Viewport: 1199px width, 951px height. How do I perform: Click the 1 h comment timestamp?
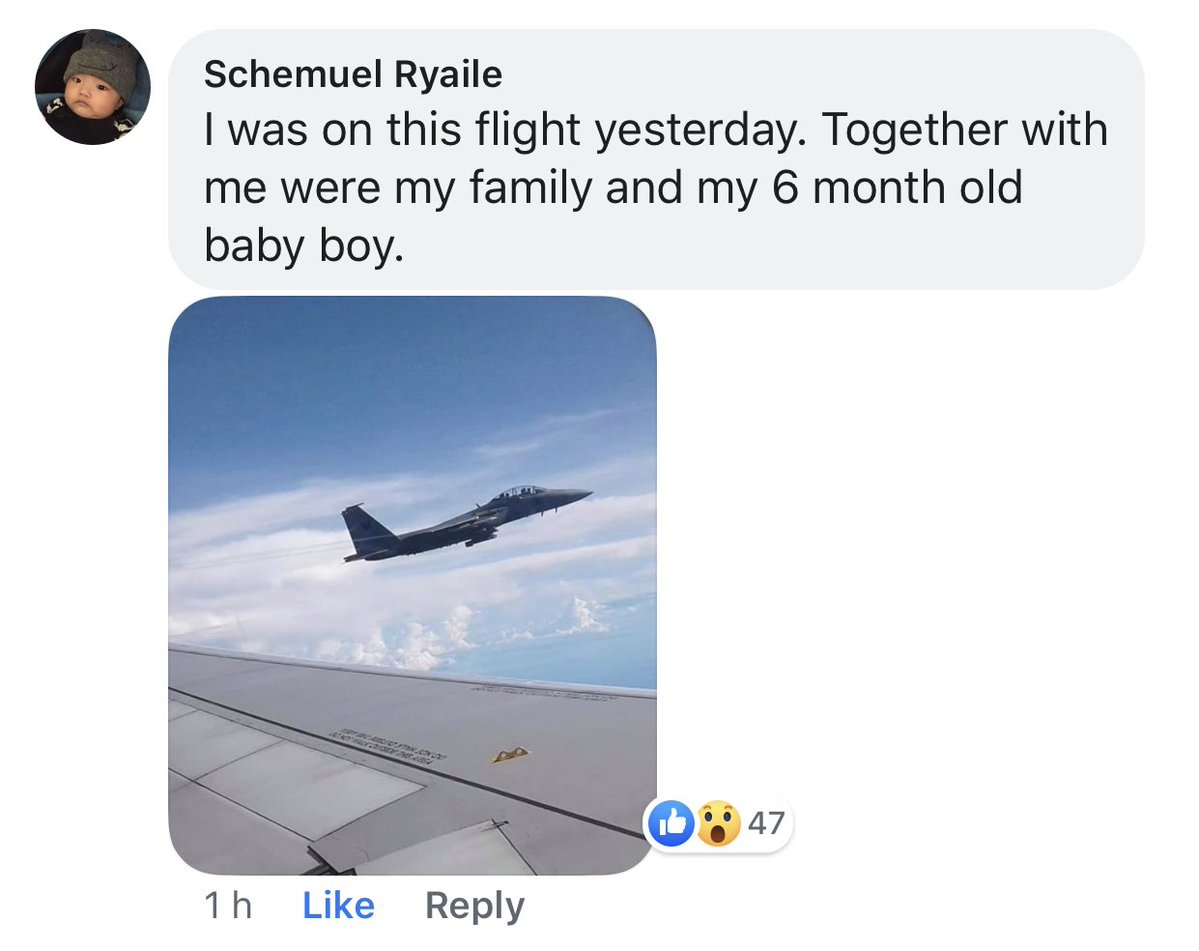pyautogui.click(x=227, y=906)
